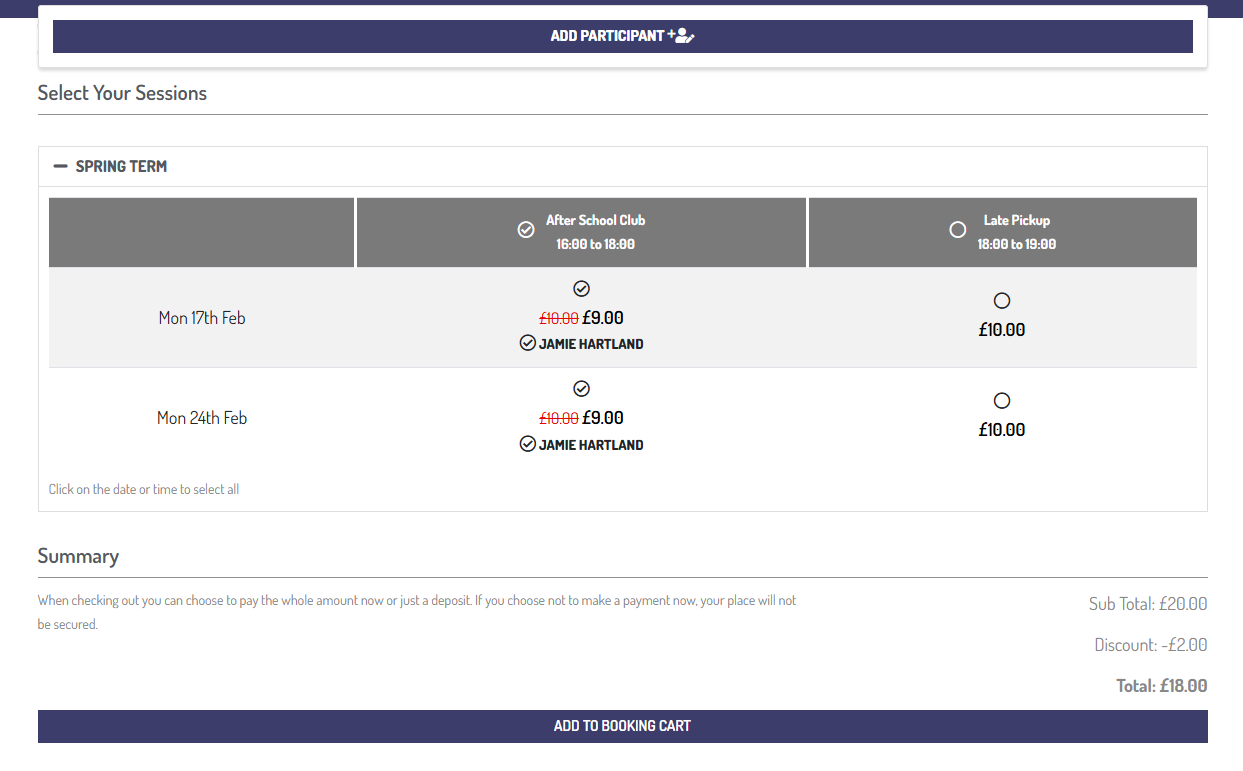
Task: Click the Add Participant button
Action: [622, 36]
